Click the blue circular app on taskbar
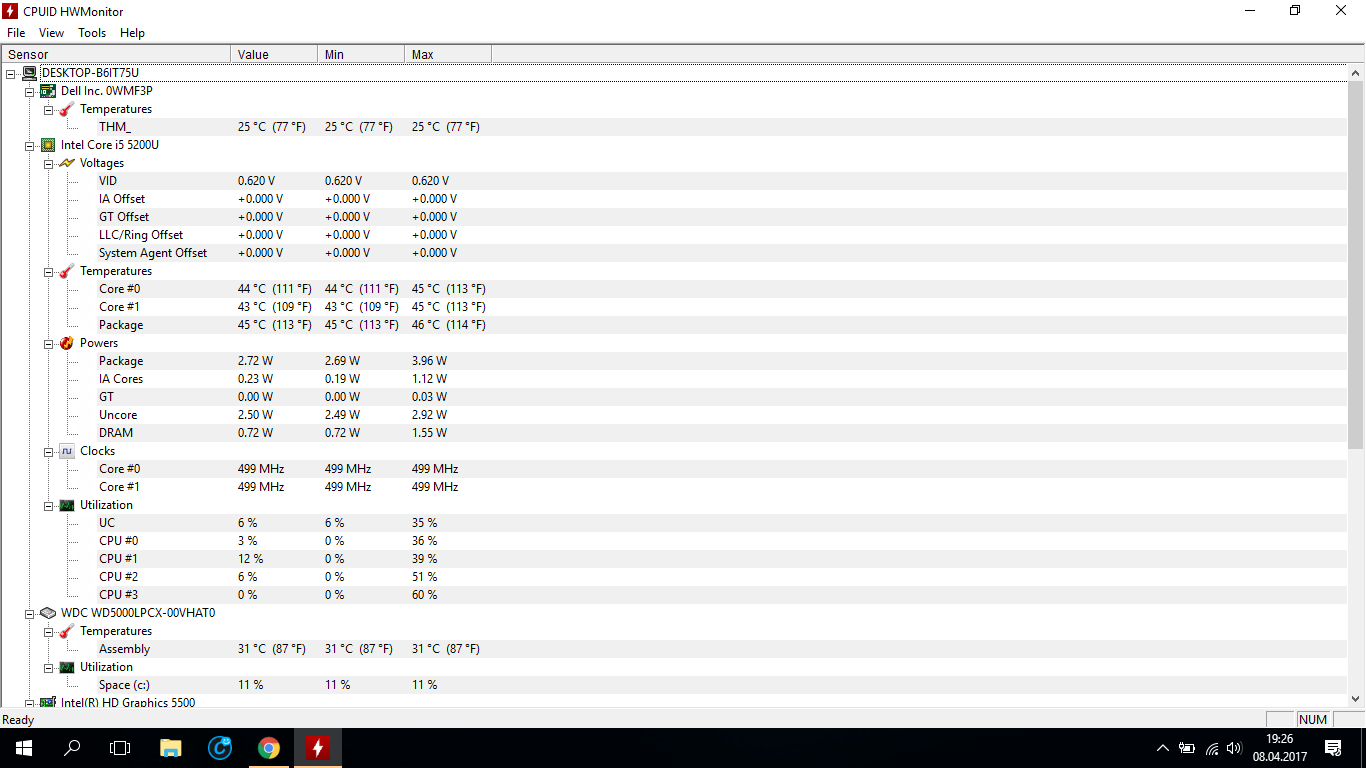 pos(219,748)
